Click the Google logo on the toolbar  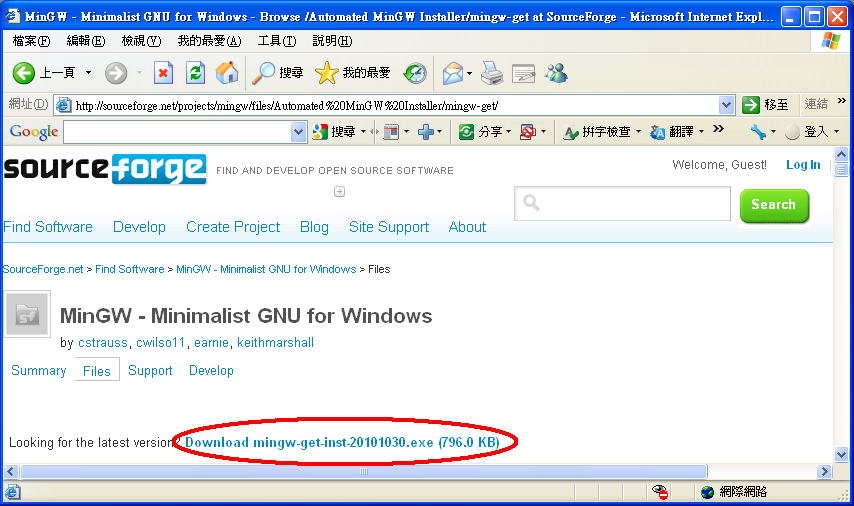(x=34, y=132)
